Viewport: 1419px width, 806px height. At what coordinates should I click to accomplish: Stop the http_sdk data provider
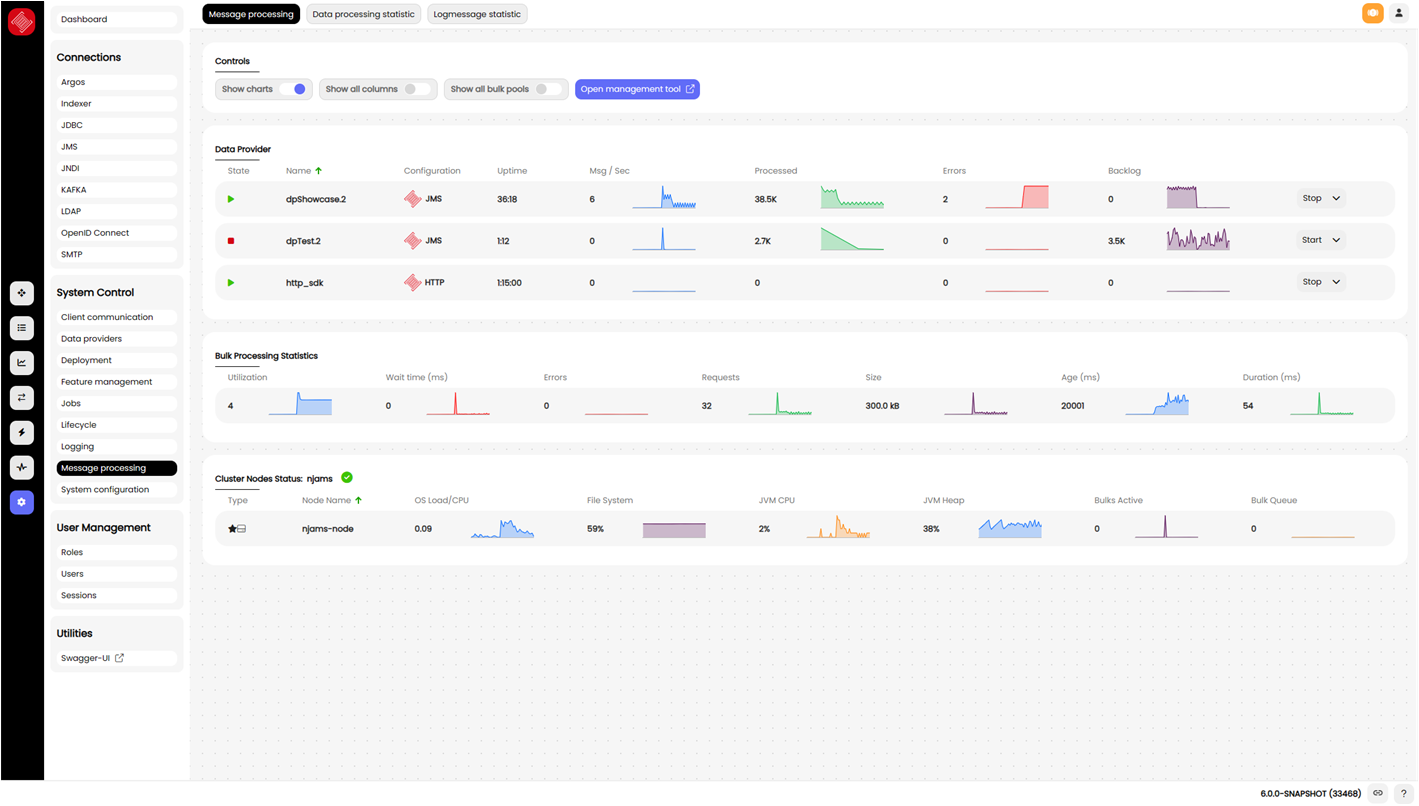coord(1312,283)
